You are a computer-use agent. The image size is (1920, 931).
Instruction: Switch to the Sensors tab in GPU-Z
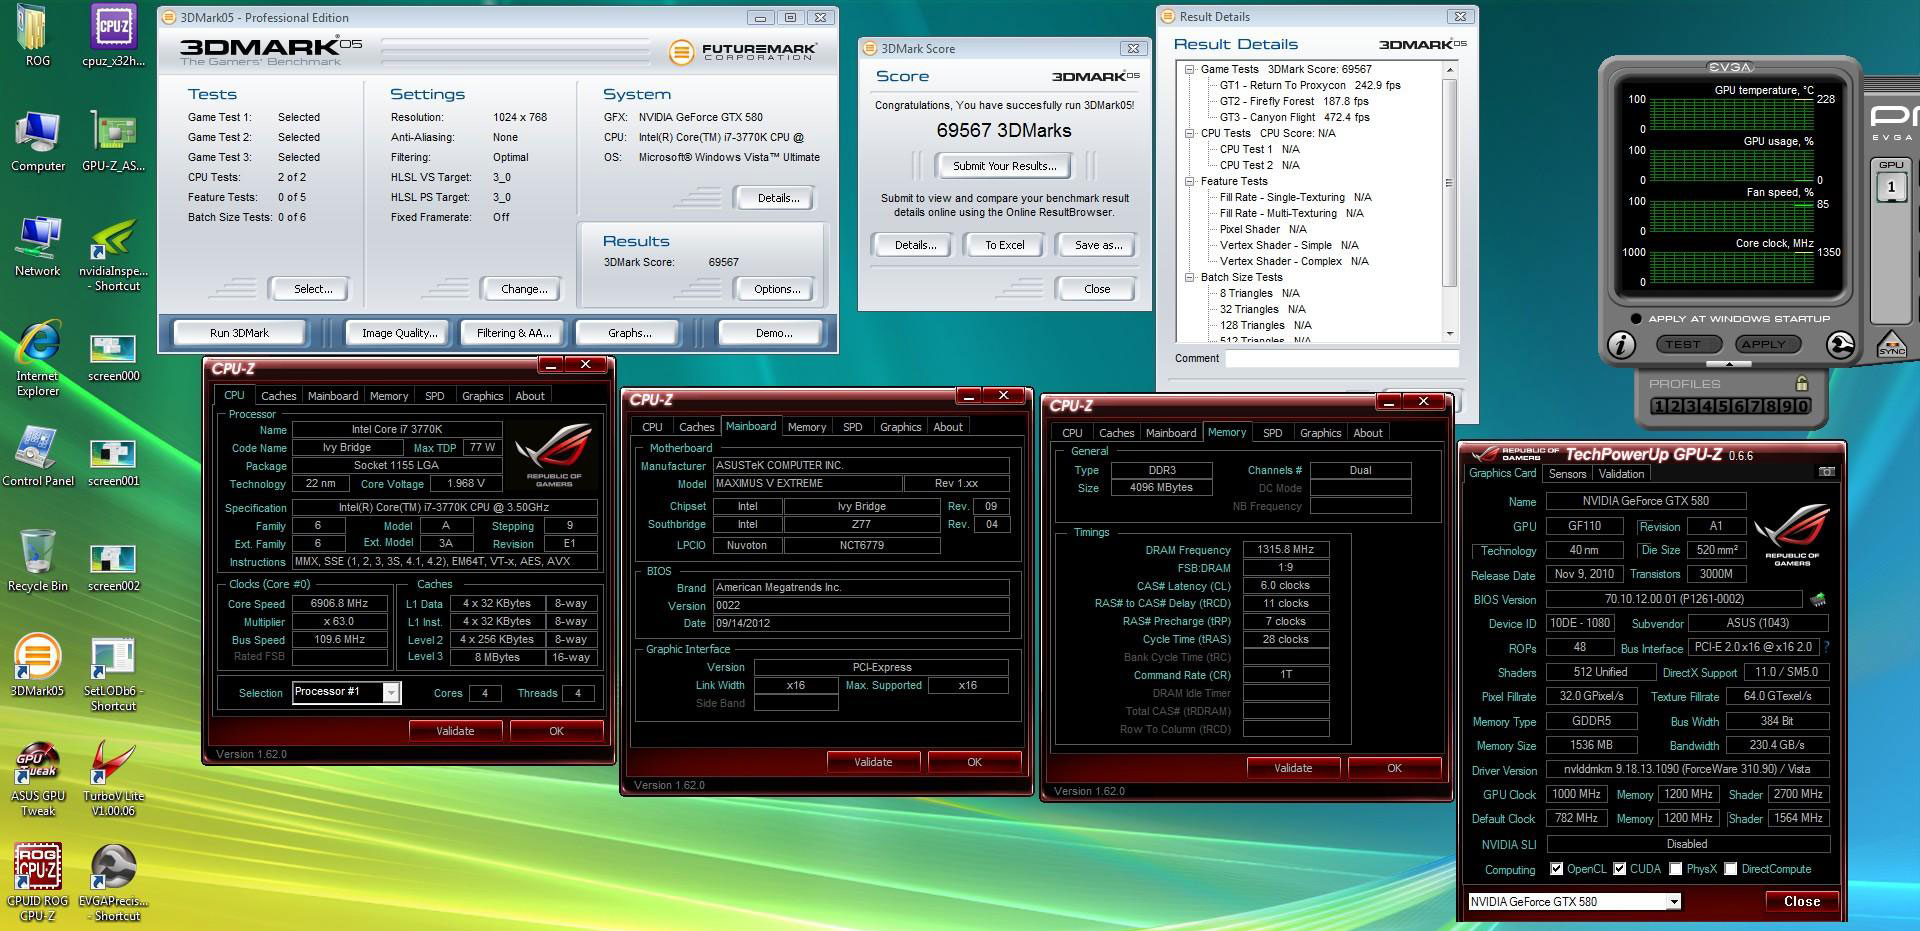click(1567, 474)
